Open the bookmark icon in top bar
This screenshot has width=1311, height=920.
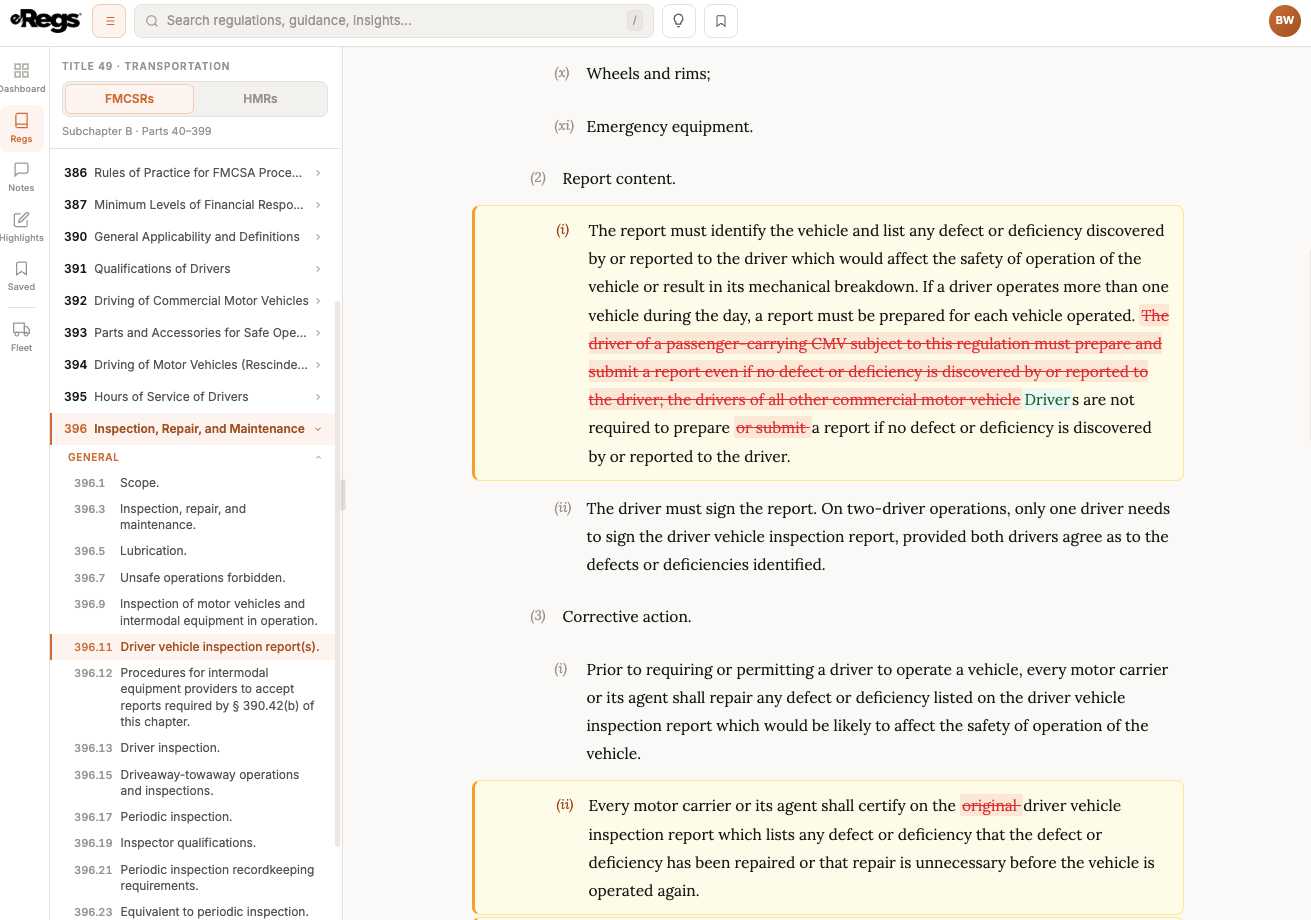pyautogui.click(x=721, y=21)
